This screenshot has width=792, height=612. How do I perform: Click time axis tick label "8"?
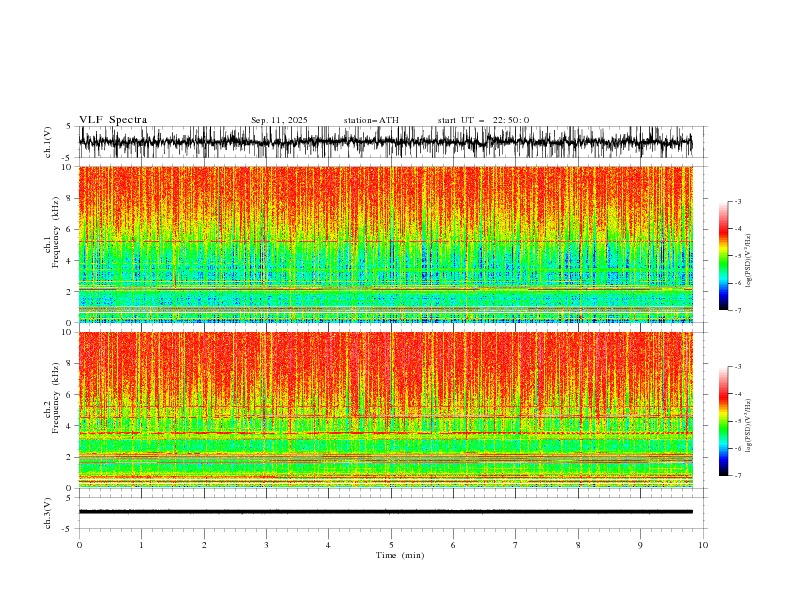pos(578,545)
